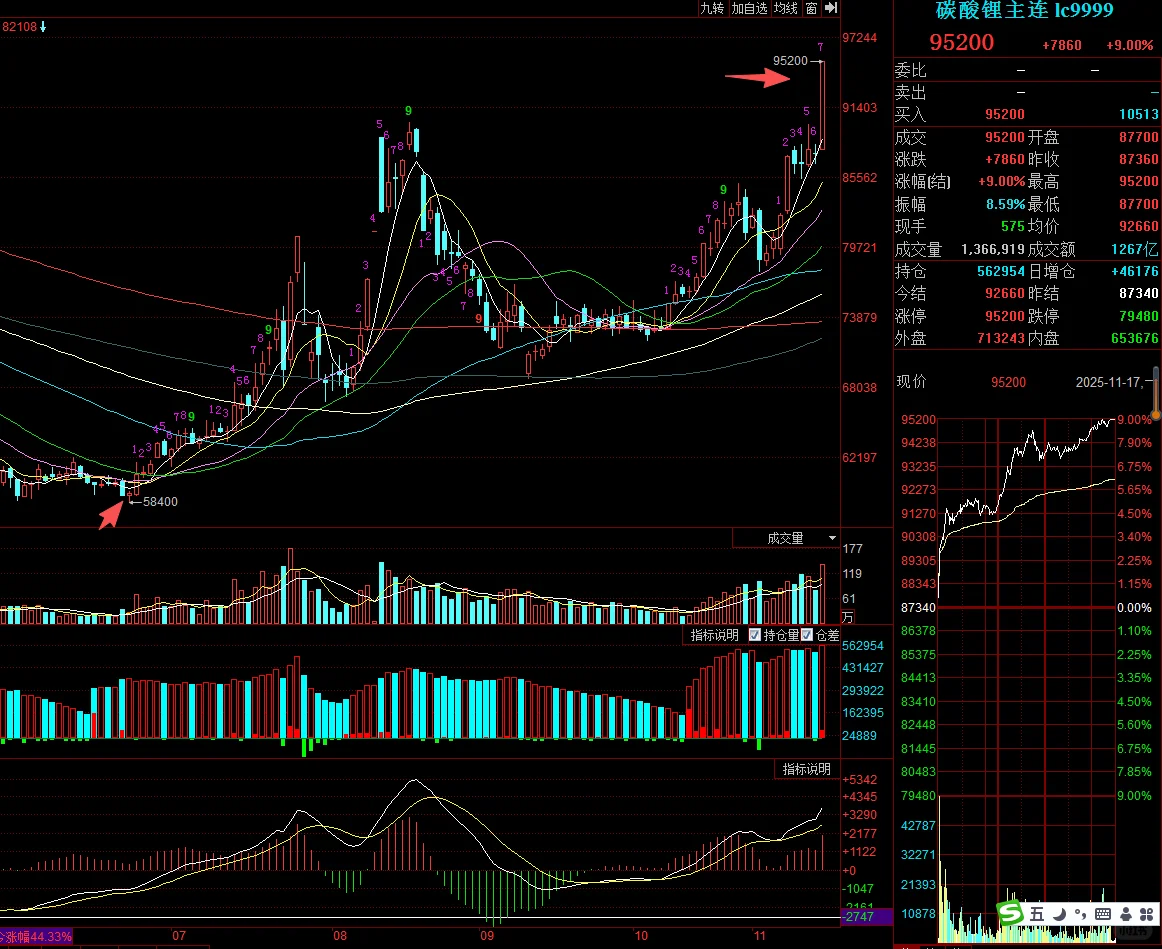This screenshot has width=1162, height=949.
Task: Open 指标说明 in the open-interest panel
Action: pos(714,635)
